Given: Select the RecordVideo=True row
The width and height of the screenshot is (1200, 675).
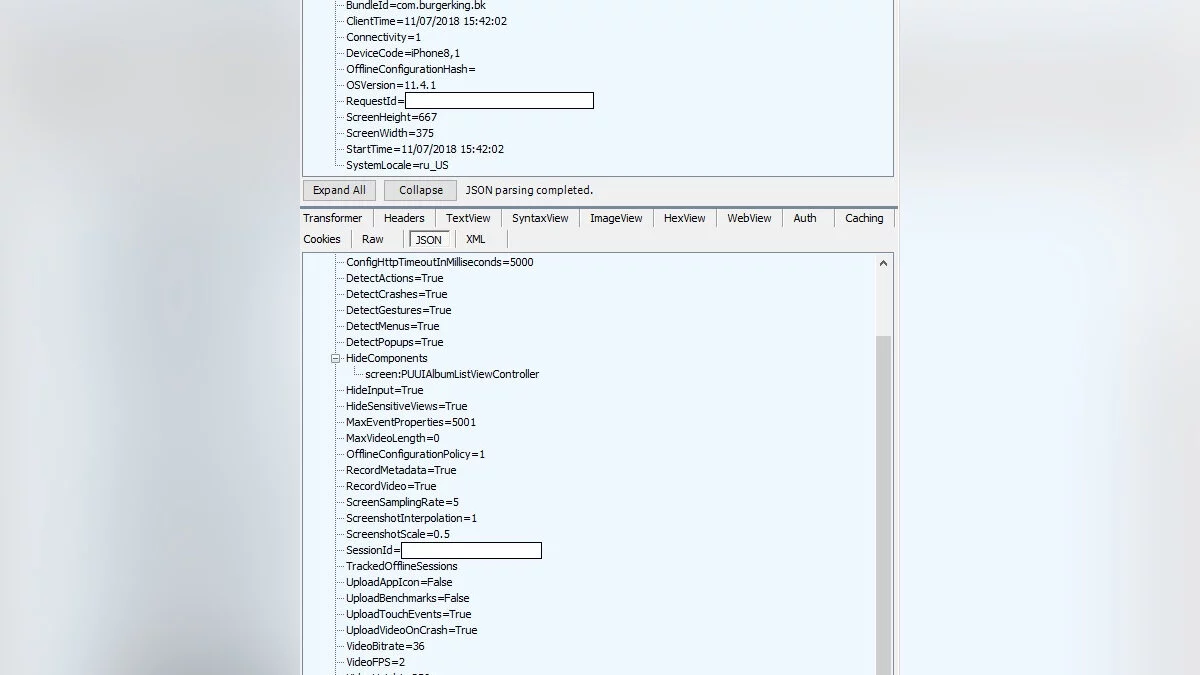Looking at the screenshot, I should click(x=391, y=486).
